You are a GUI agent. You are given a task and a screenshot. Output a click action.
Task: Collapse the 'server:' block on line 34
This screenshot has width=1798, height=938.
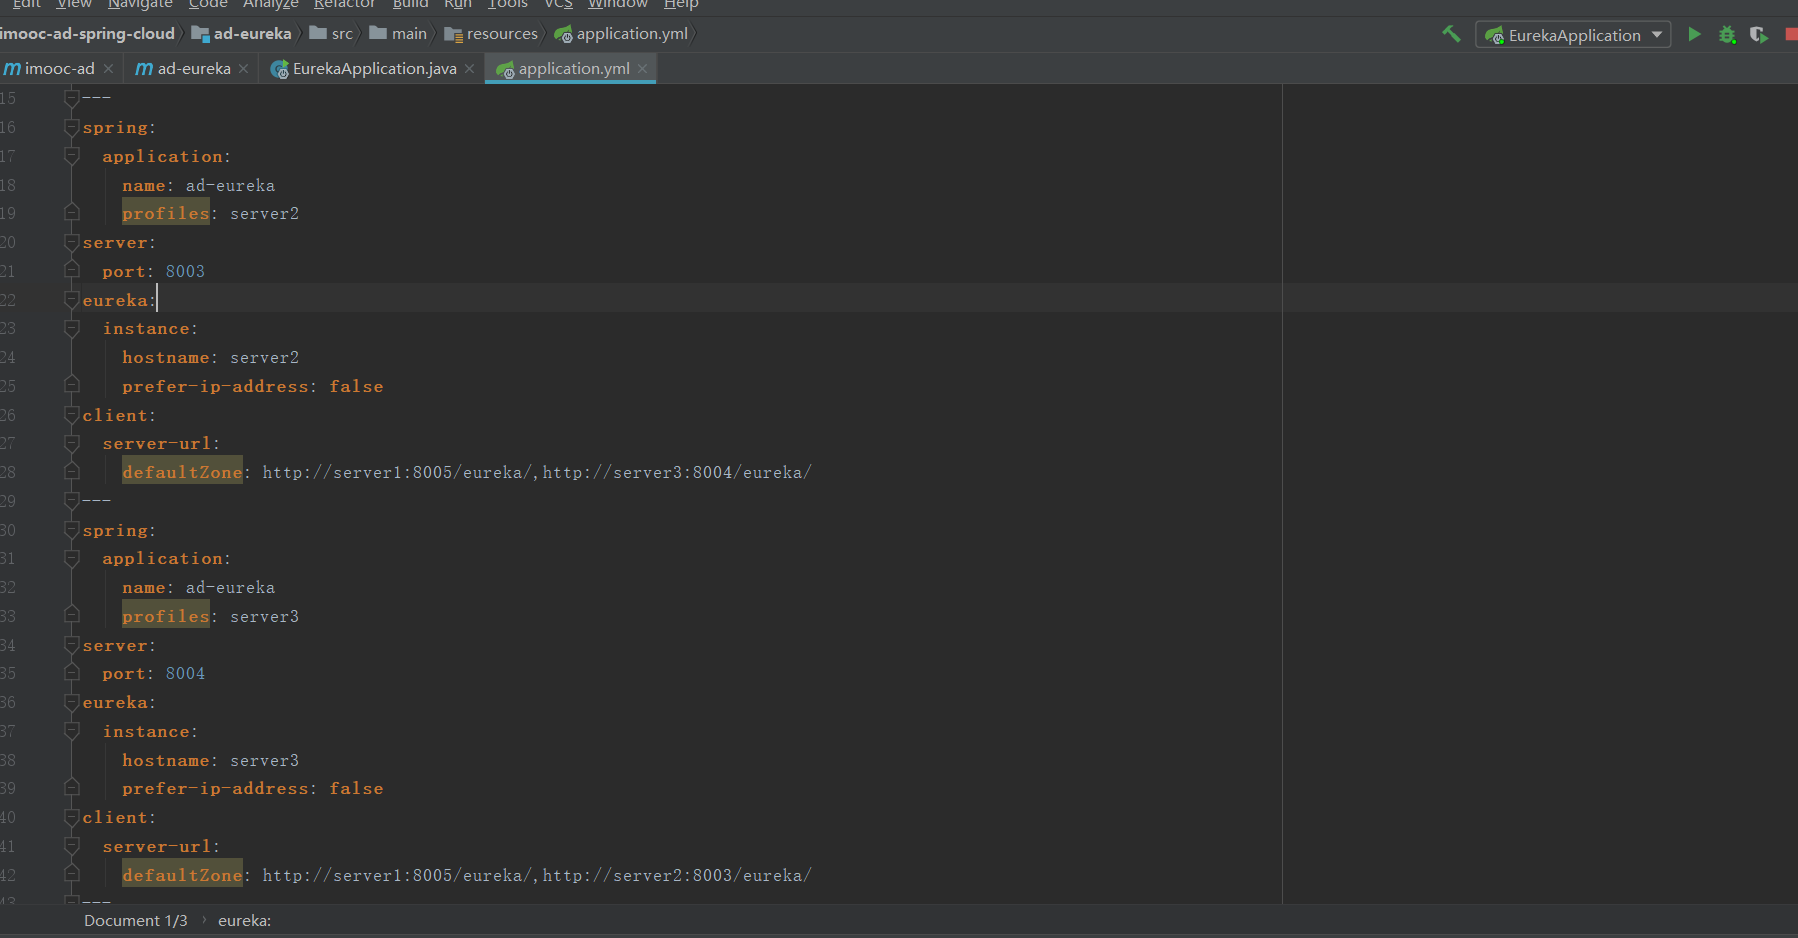tap(72, 646)
